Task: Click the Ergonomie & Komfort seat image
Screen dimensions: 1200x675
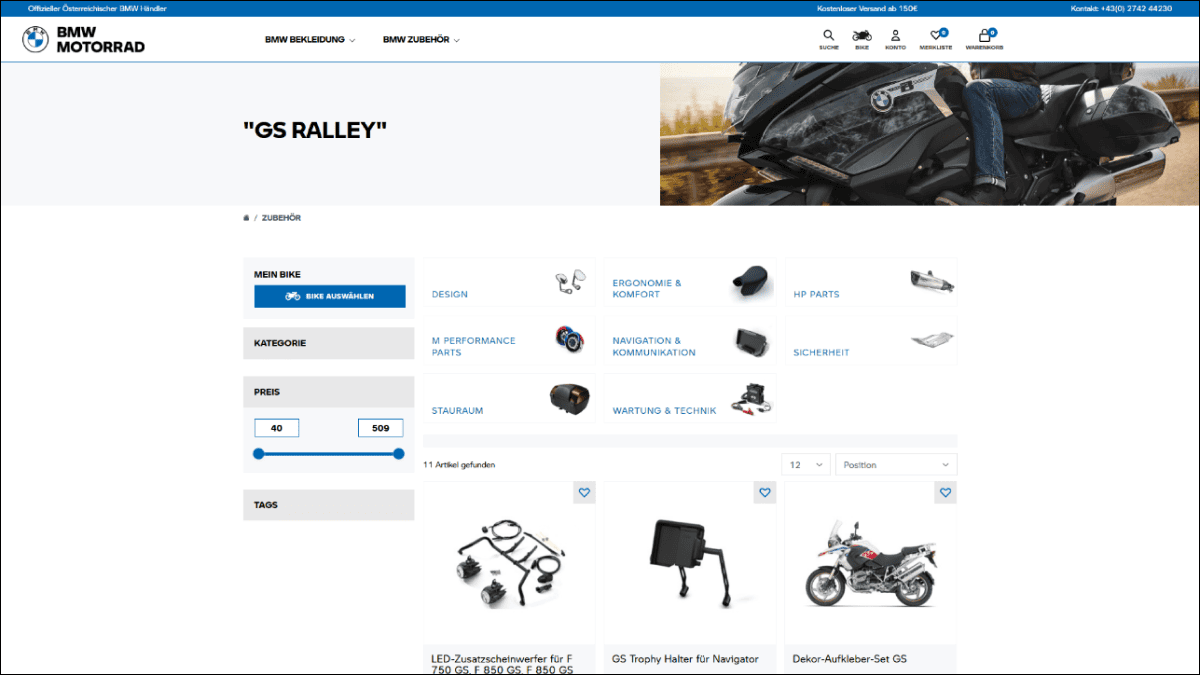Action: (752, 283)
